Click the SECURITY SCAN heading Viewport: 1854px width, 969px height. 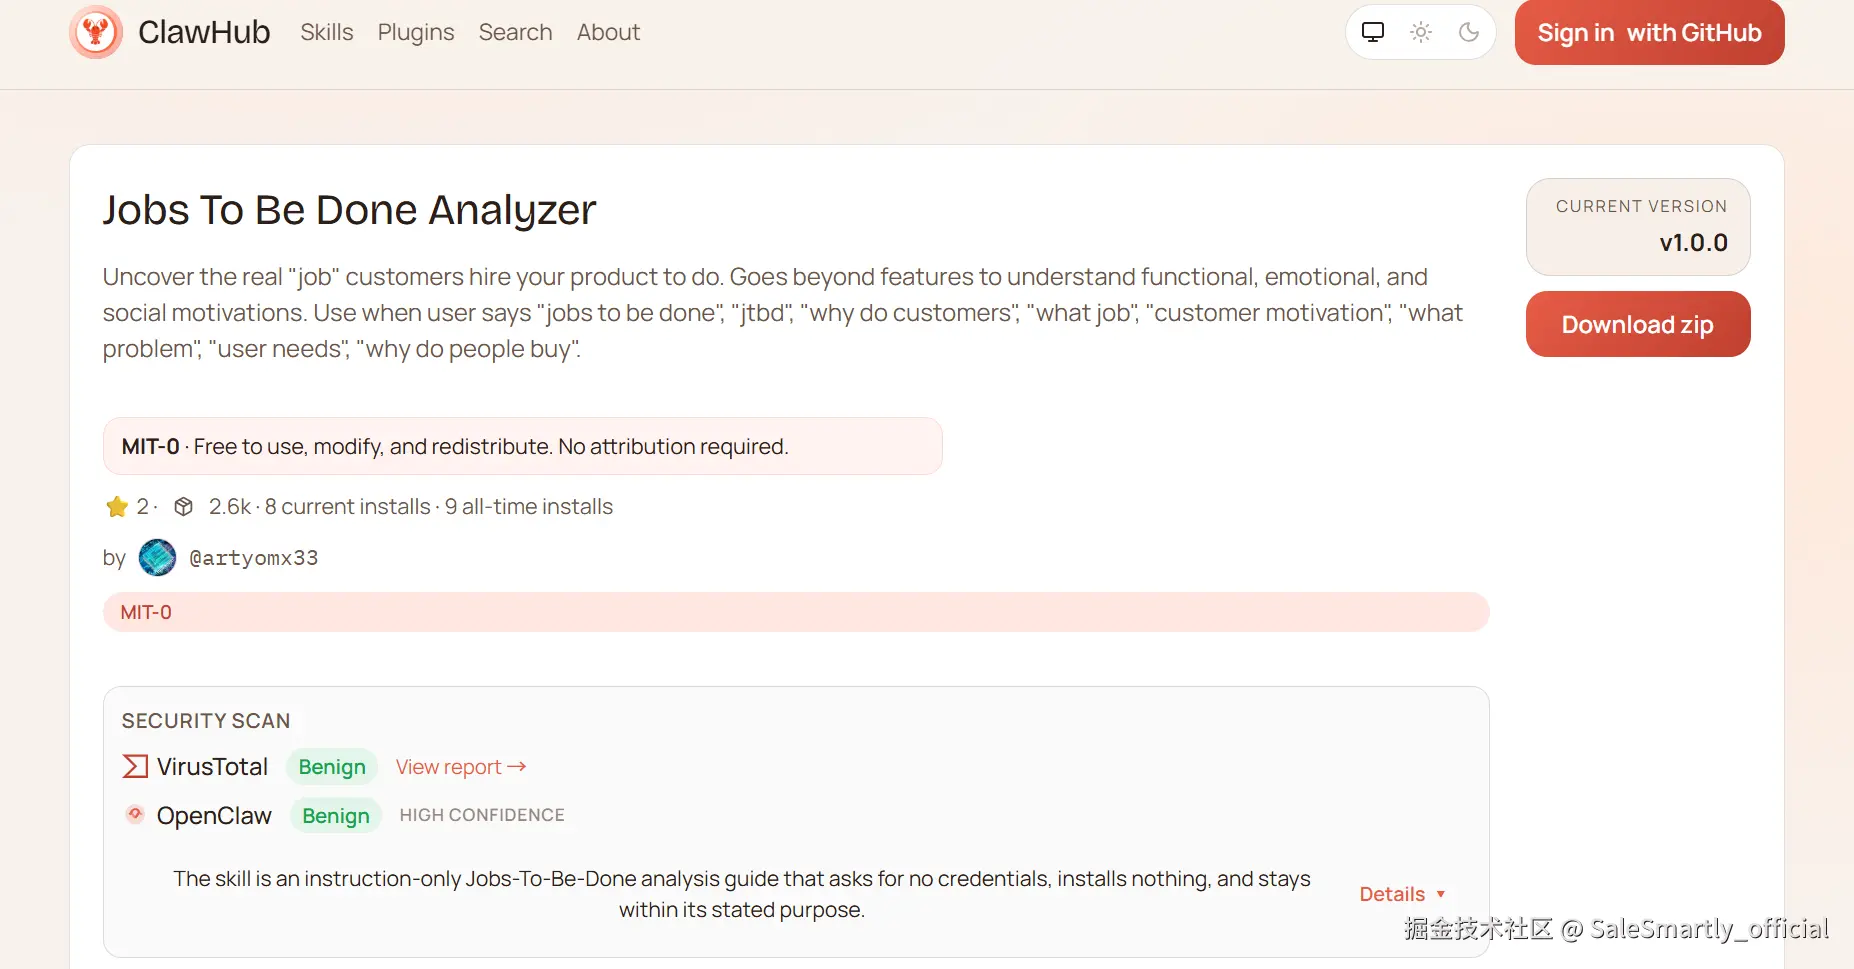[x=206, y=721]
